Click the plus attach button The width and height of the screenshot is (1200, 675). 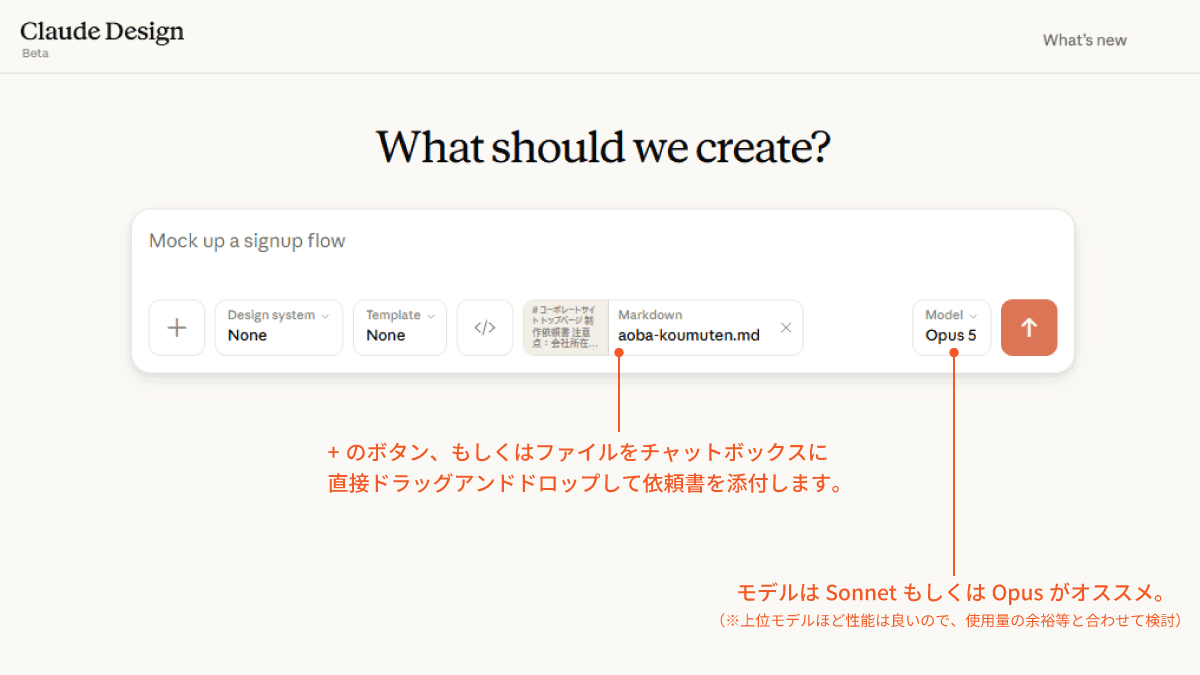pyautogui.click(x=177, y=328)
